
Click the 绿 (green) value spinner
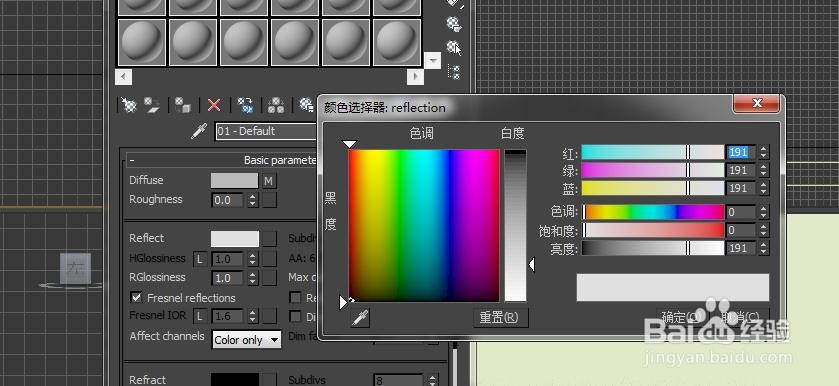point(764,170)
